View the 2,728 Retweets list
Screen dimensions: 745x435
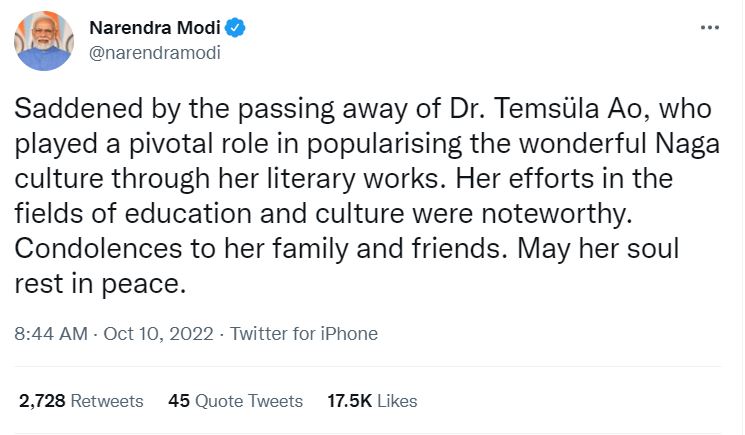pyautogui.click(x=81, y=401)
